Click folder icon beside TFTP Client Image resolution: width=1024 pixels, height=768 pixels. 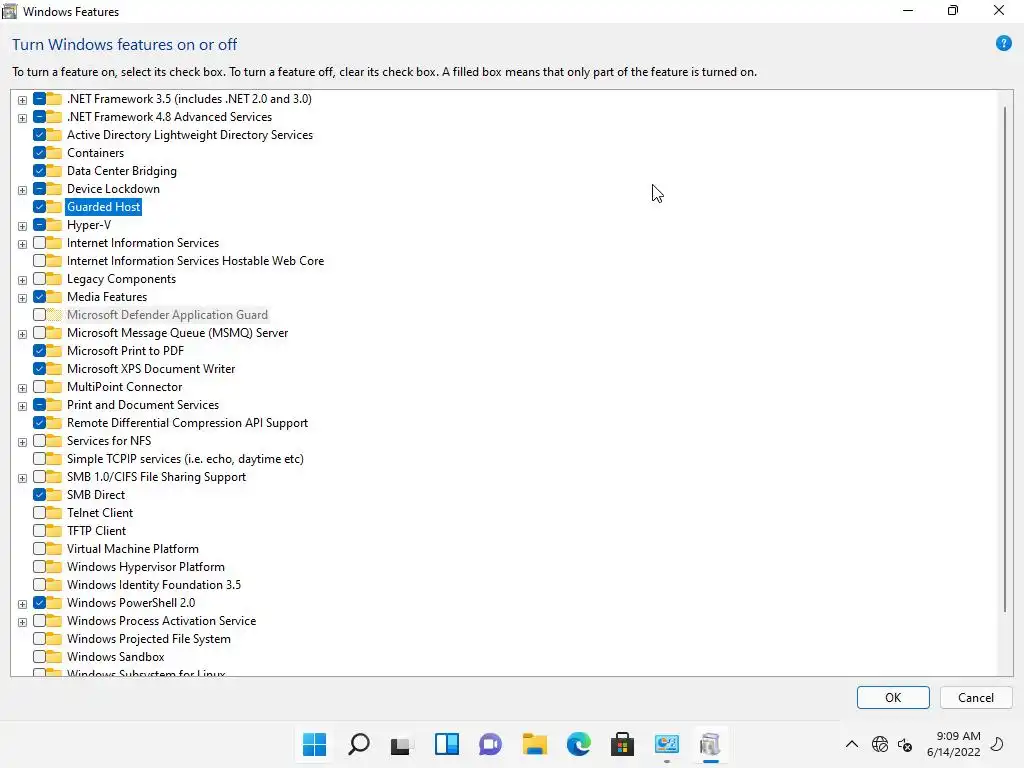click(54, 530)
